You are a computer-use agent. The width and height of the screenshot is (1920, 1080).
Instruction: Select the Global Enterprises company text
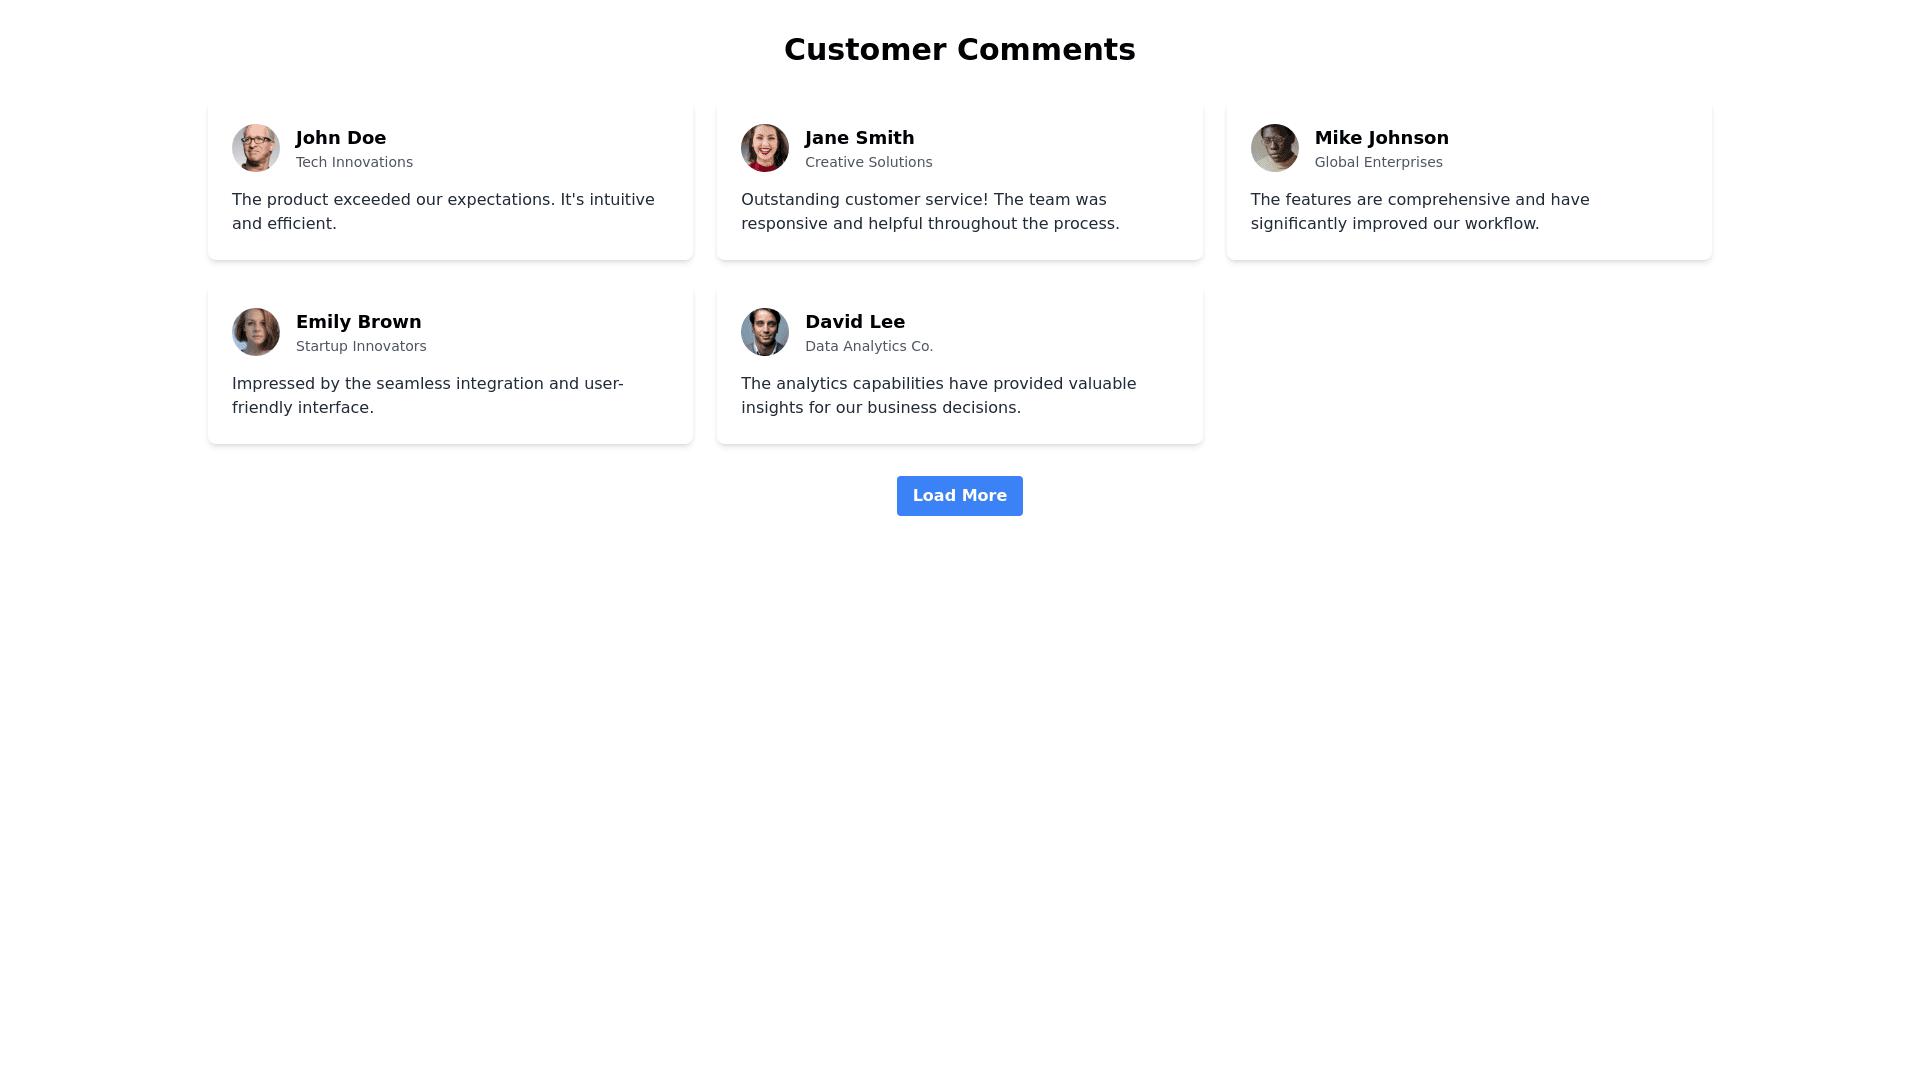click(1378, 162)
